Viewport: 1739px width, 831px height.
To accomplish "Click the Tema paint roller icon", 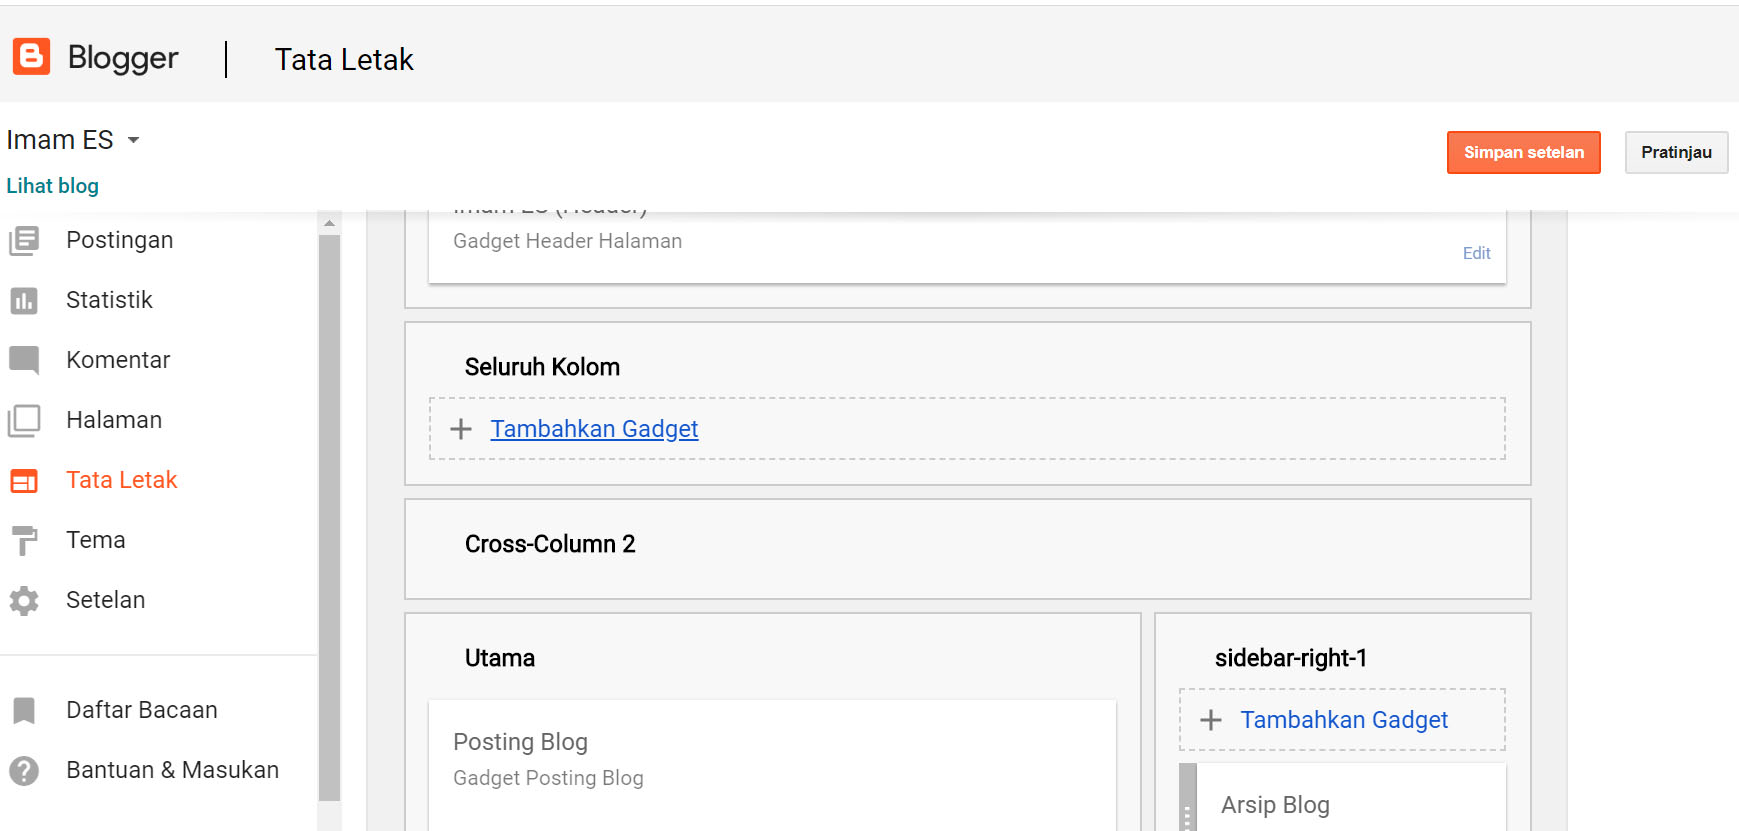I will [x=24, y=541].
